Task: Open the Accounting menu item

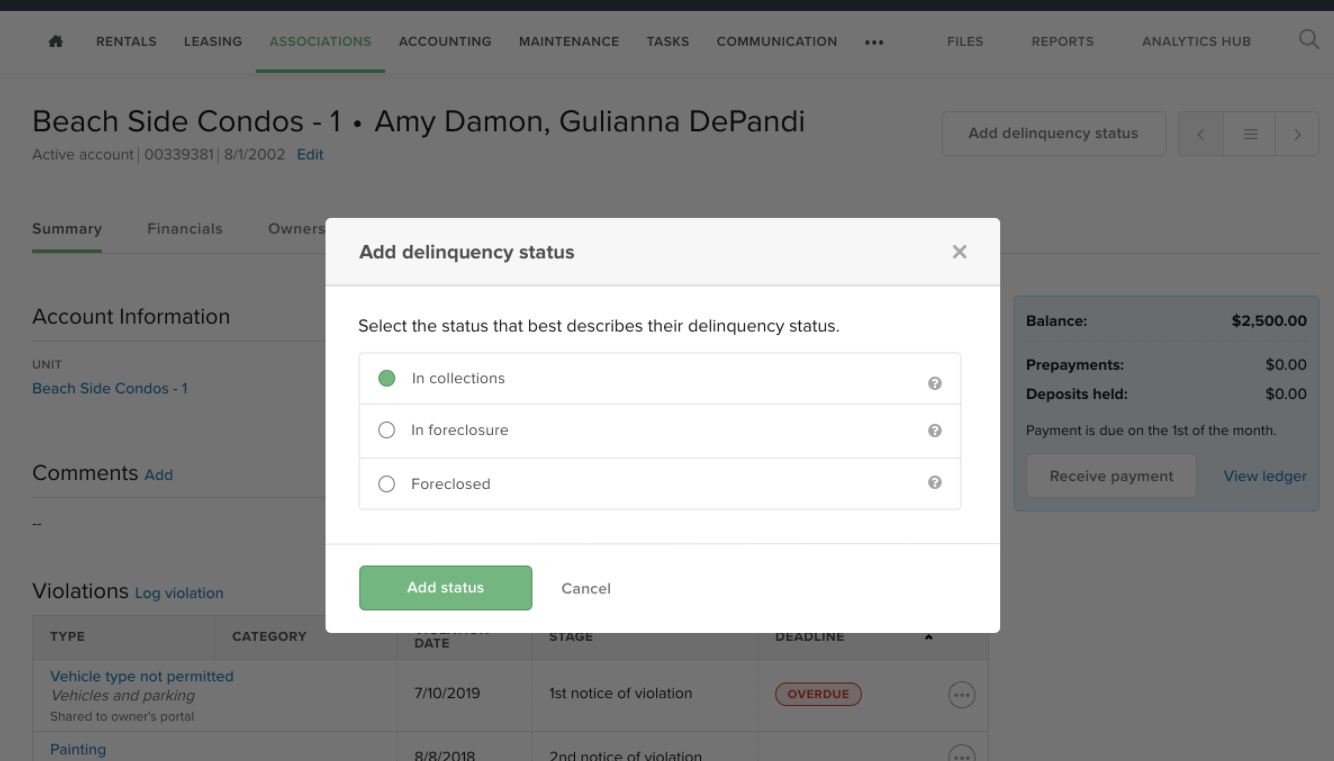Action: 444,41
